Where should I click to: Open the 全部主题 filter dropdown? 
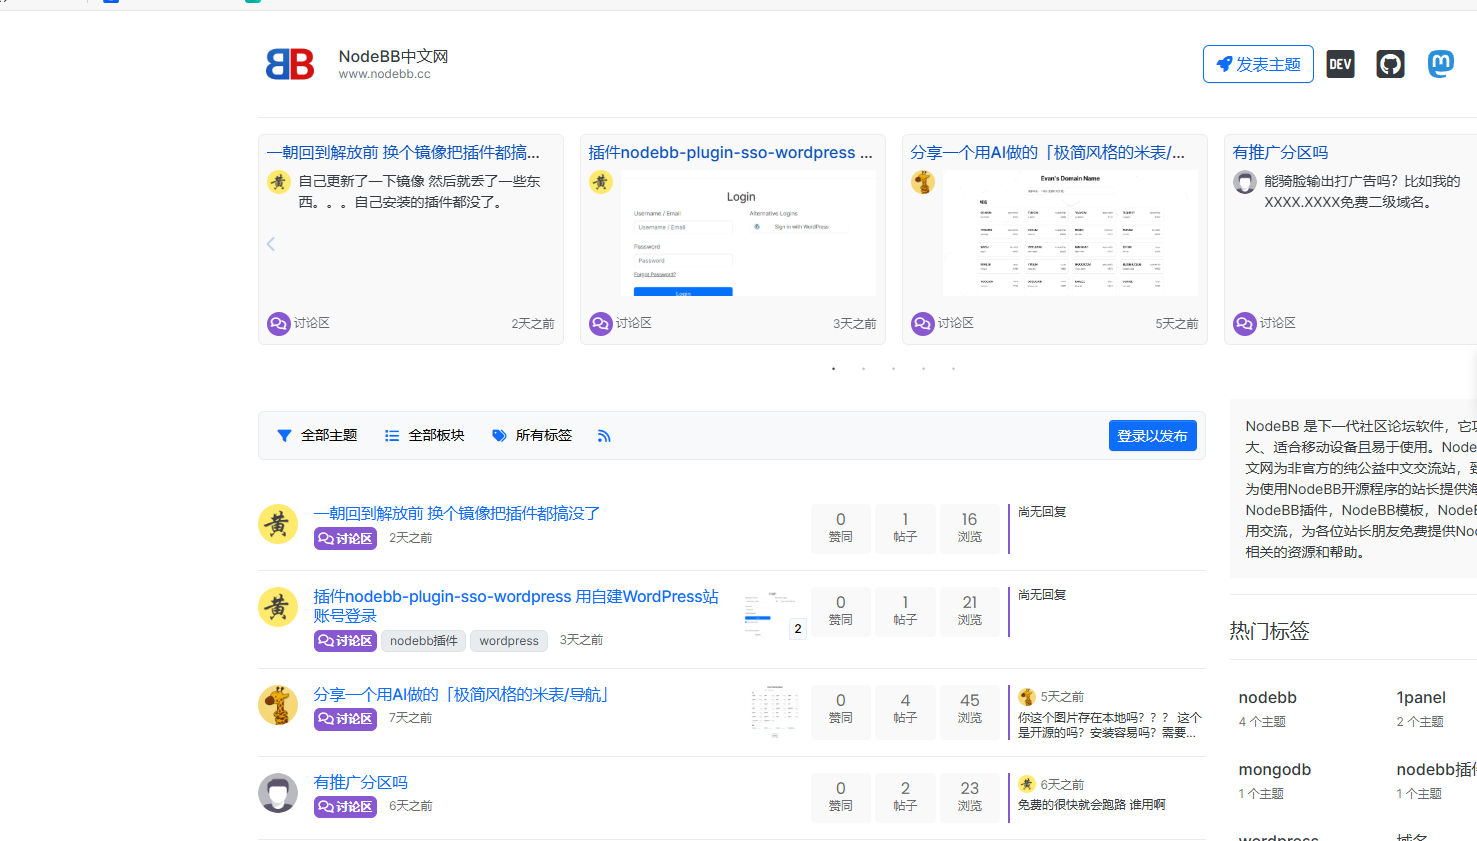[317, 436]
